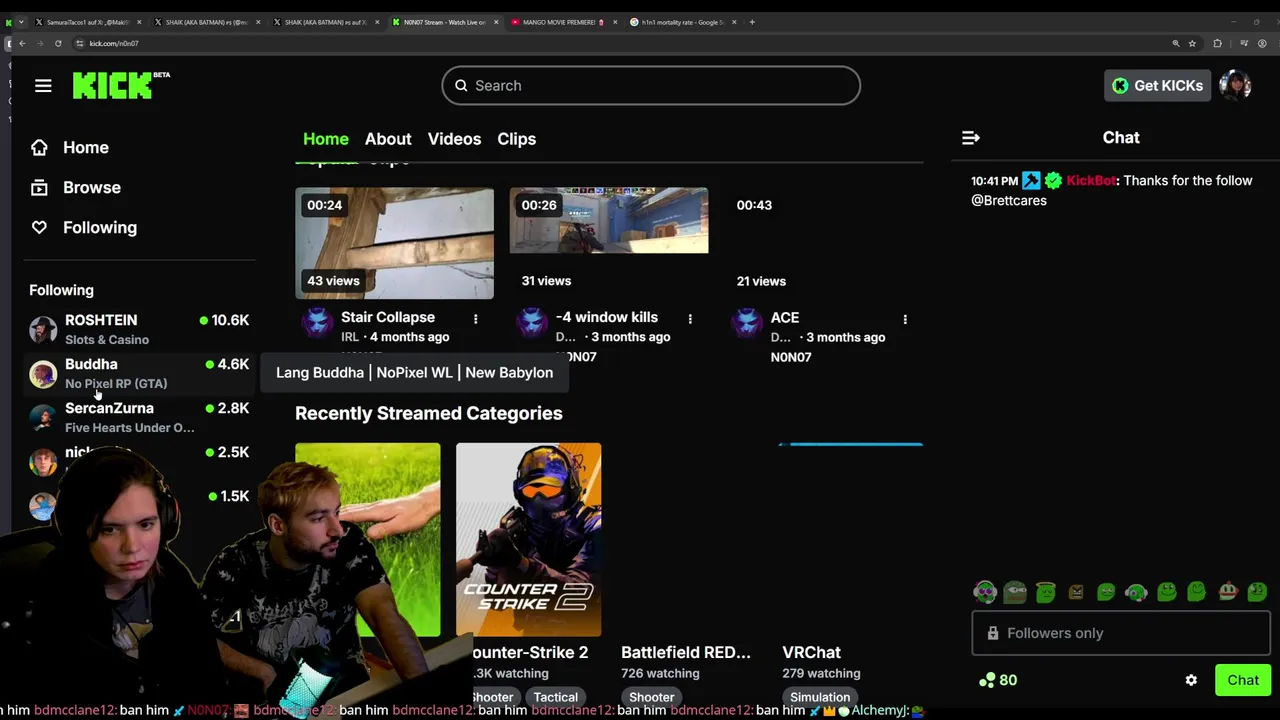Screen dimensions: 1280x720
Task: Click the KickBot moderator badge icon
Action: (x=1031, y=181)
